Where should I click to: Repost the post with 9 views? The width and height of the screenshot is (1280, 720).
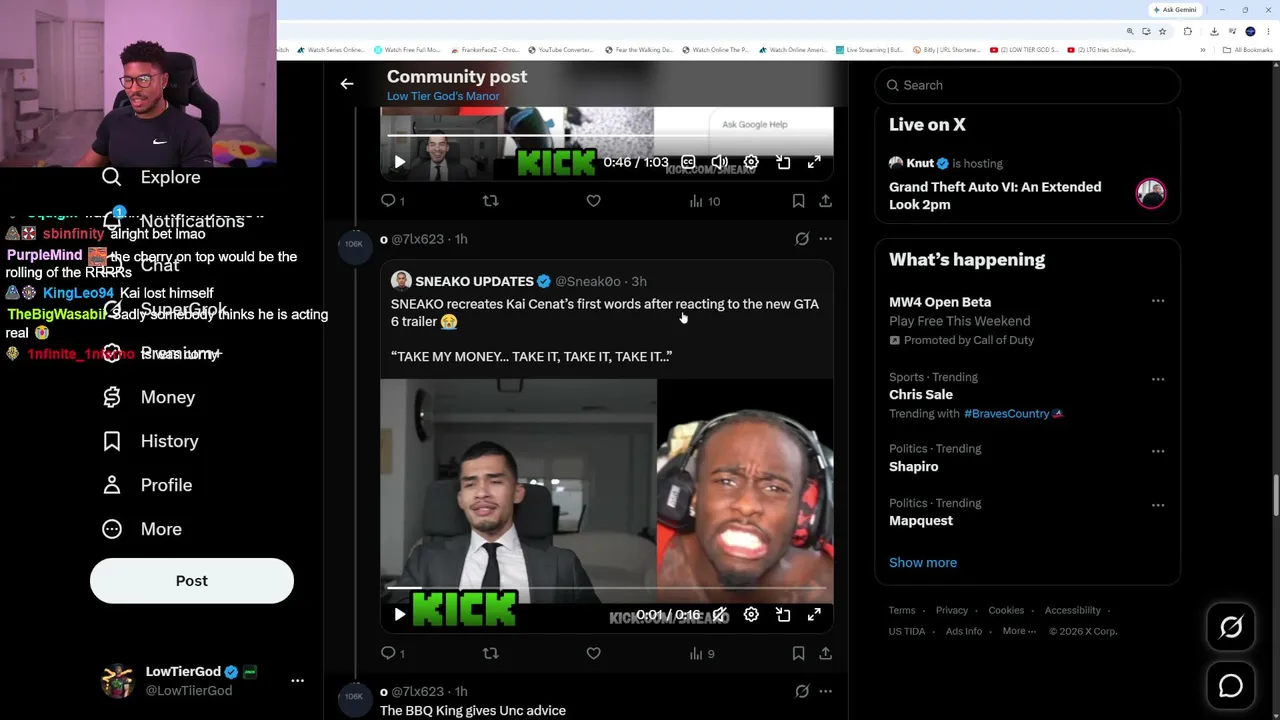pos(490,653)
